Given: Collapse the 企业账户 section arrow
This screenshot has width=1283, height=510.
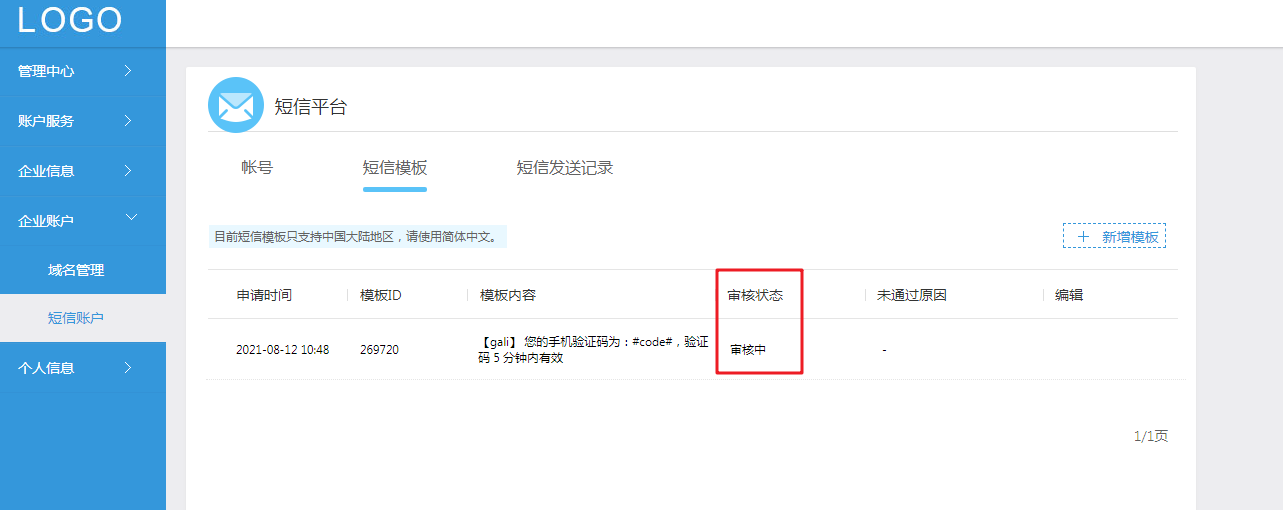Looking at the screenshot, I should click(131, 219).
